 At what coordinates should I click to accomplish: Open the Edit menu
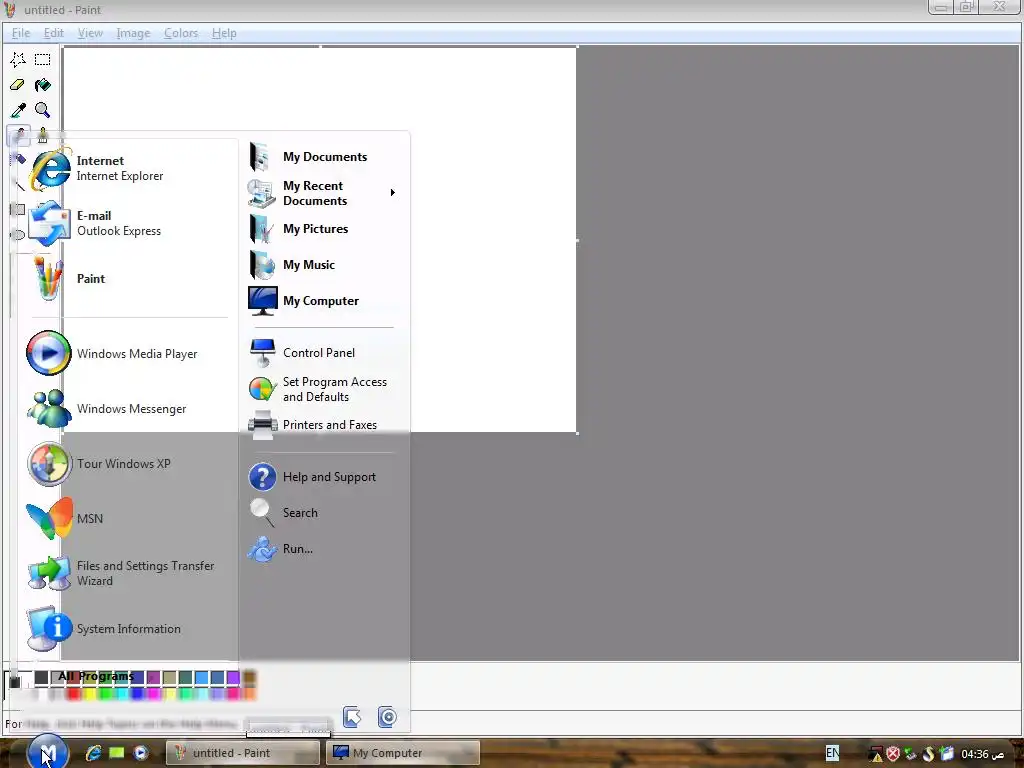54,33
